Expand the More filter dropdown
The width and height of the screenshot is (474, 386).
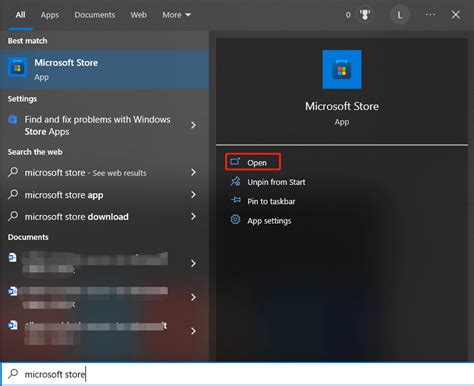[x=177, y=15]
